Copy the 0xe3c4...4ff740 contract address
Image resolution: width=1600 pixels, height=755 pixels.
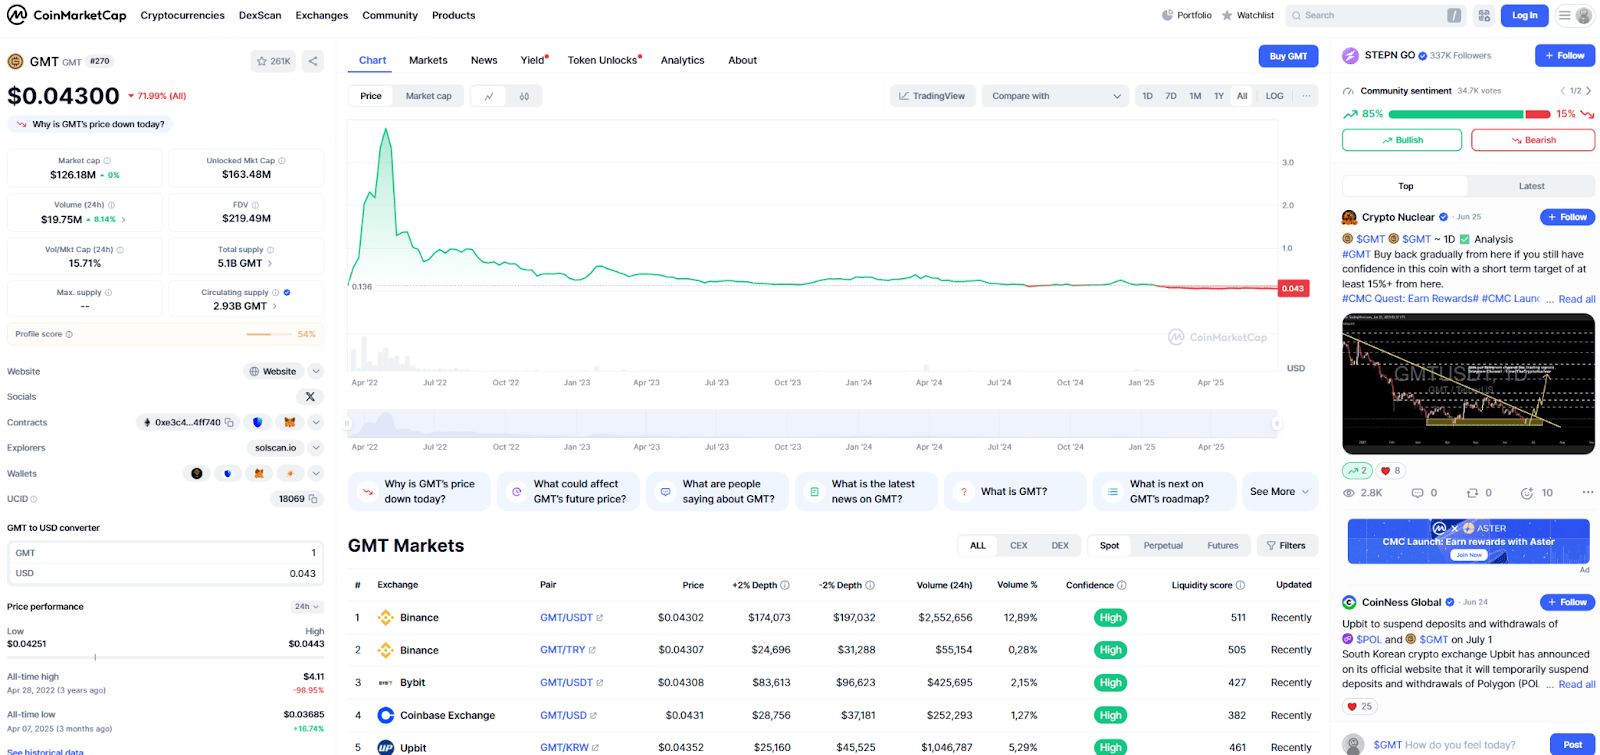coord(229,422)
